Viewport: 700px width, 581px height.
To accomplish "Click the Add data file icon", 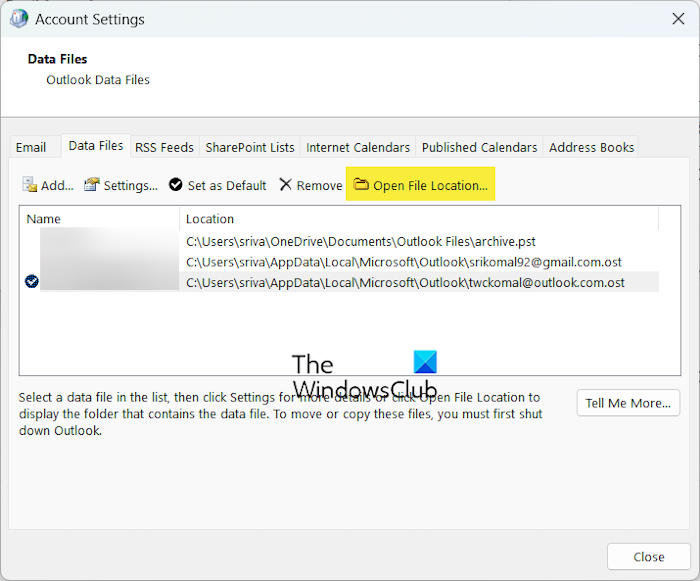I will (29, 184).
